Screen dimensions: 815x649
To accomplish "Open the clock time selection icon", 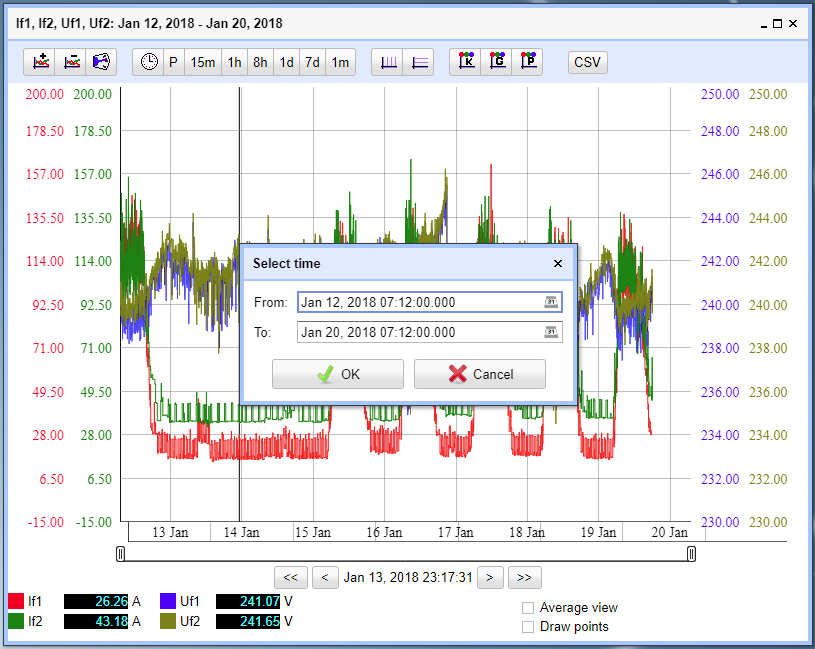I will coord(149,62).
